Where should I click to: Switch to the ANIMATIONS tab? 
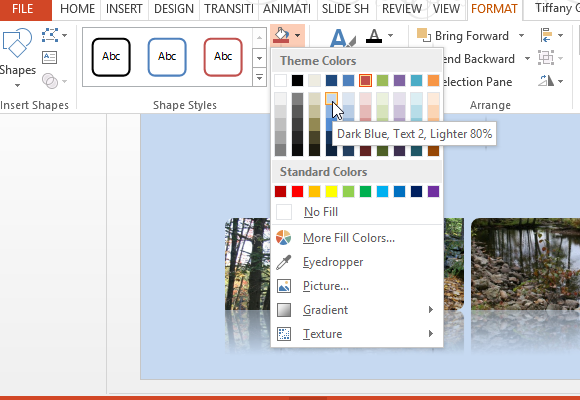coord(287,9)
